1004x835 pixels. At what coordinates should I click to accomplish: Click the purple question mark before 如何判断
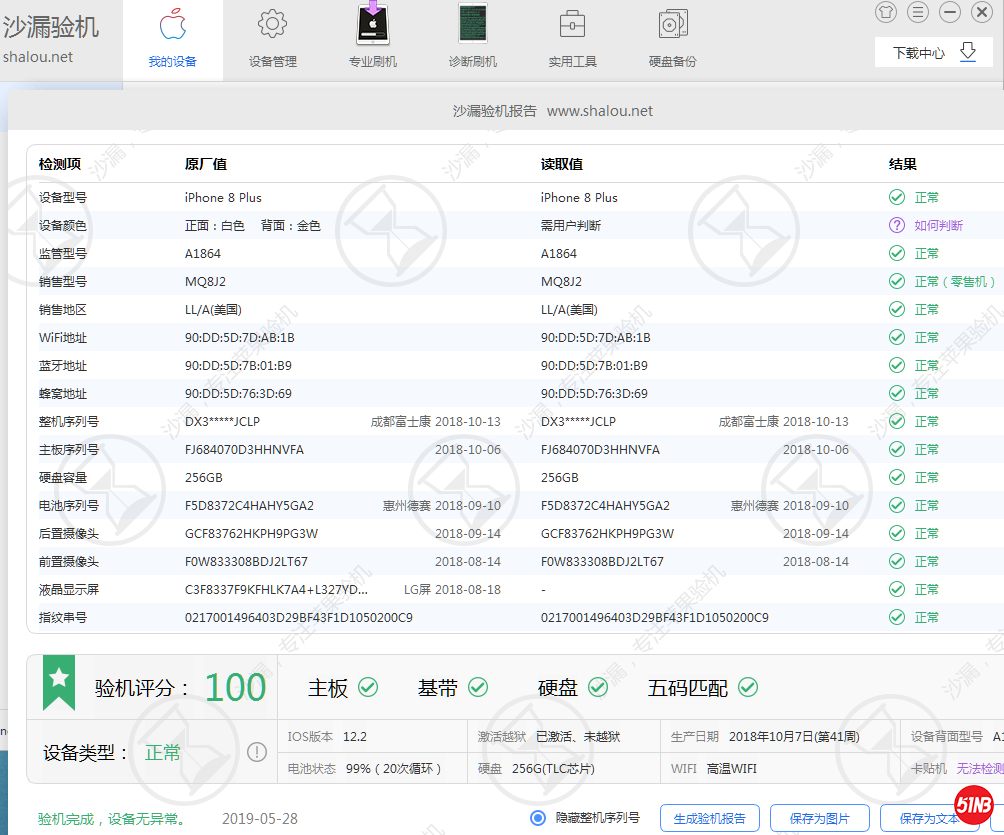896,225
